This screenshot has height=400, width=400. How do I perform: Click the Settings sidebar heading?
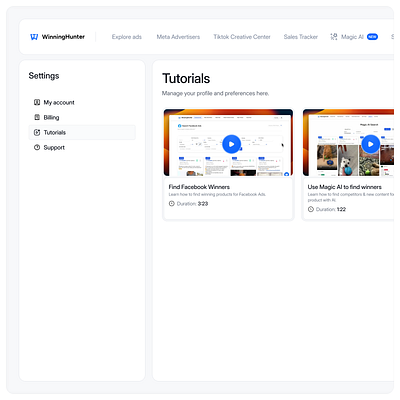(x=44, y=76)
